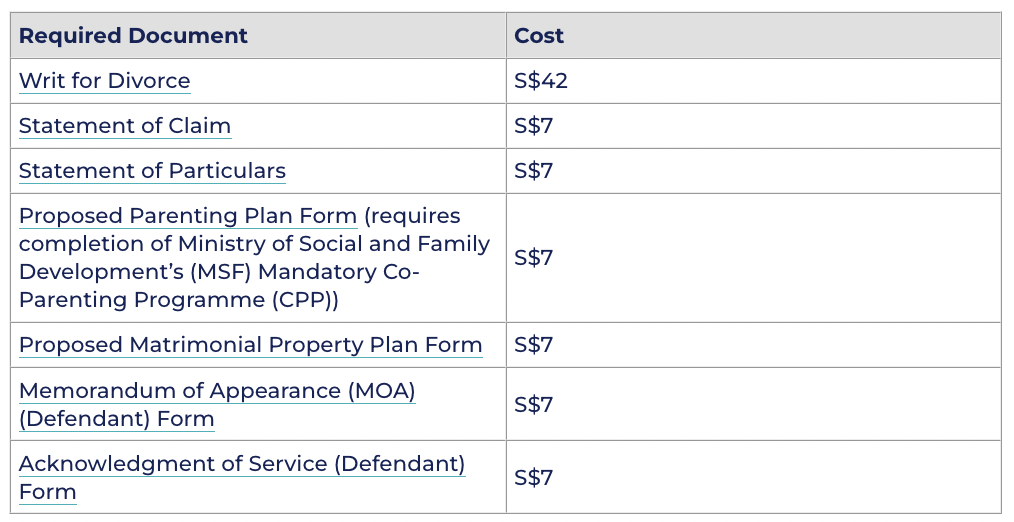Click the 'Ministry of Social and Family' text
This screenshot has width=1014, height=522.
tap(334, 244)
